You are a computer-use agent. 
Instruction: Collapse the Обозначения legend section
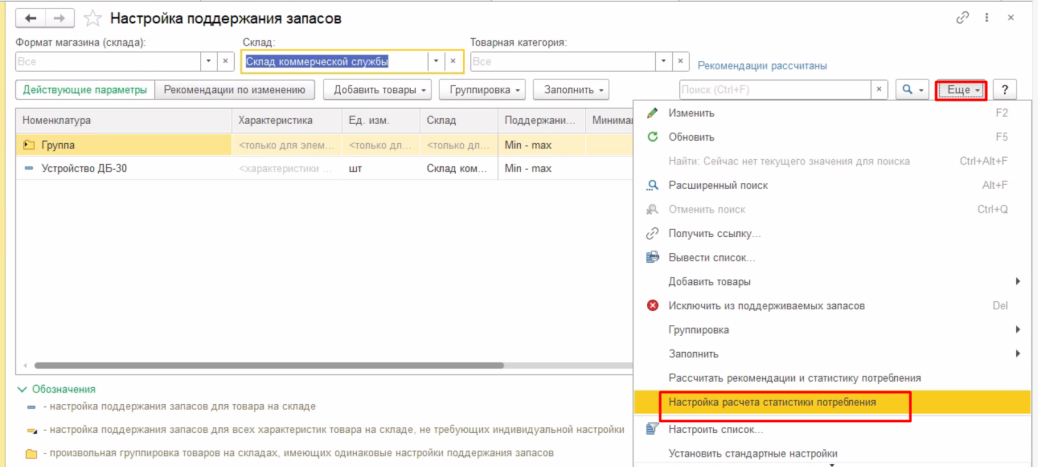[22, 389]
